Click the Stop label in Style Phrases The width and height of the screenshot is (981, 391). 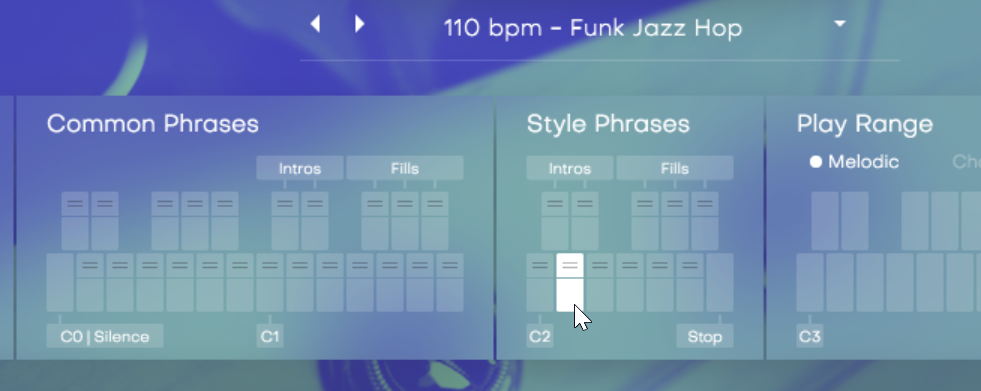[704, 337]
